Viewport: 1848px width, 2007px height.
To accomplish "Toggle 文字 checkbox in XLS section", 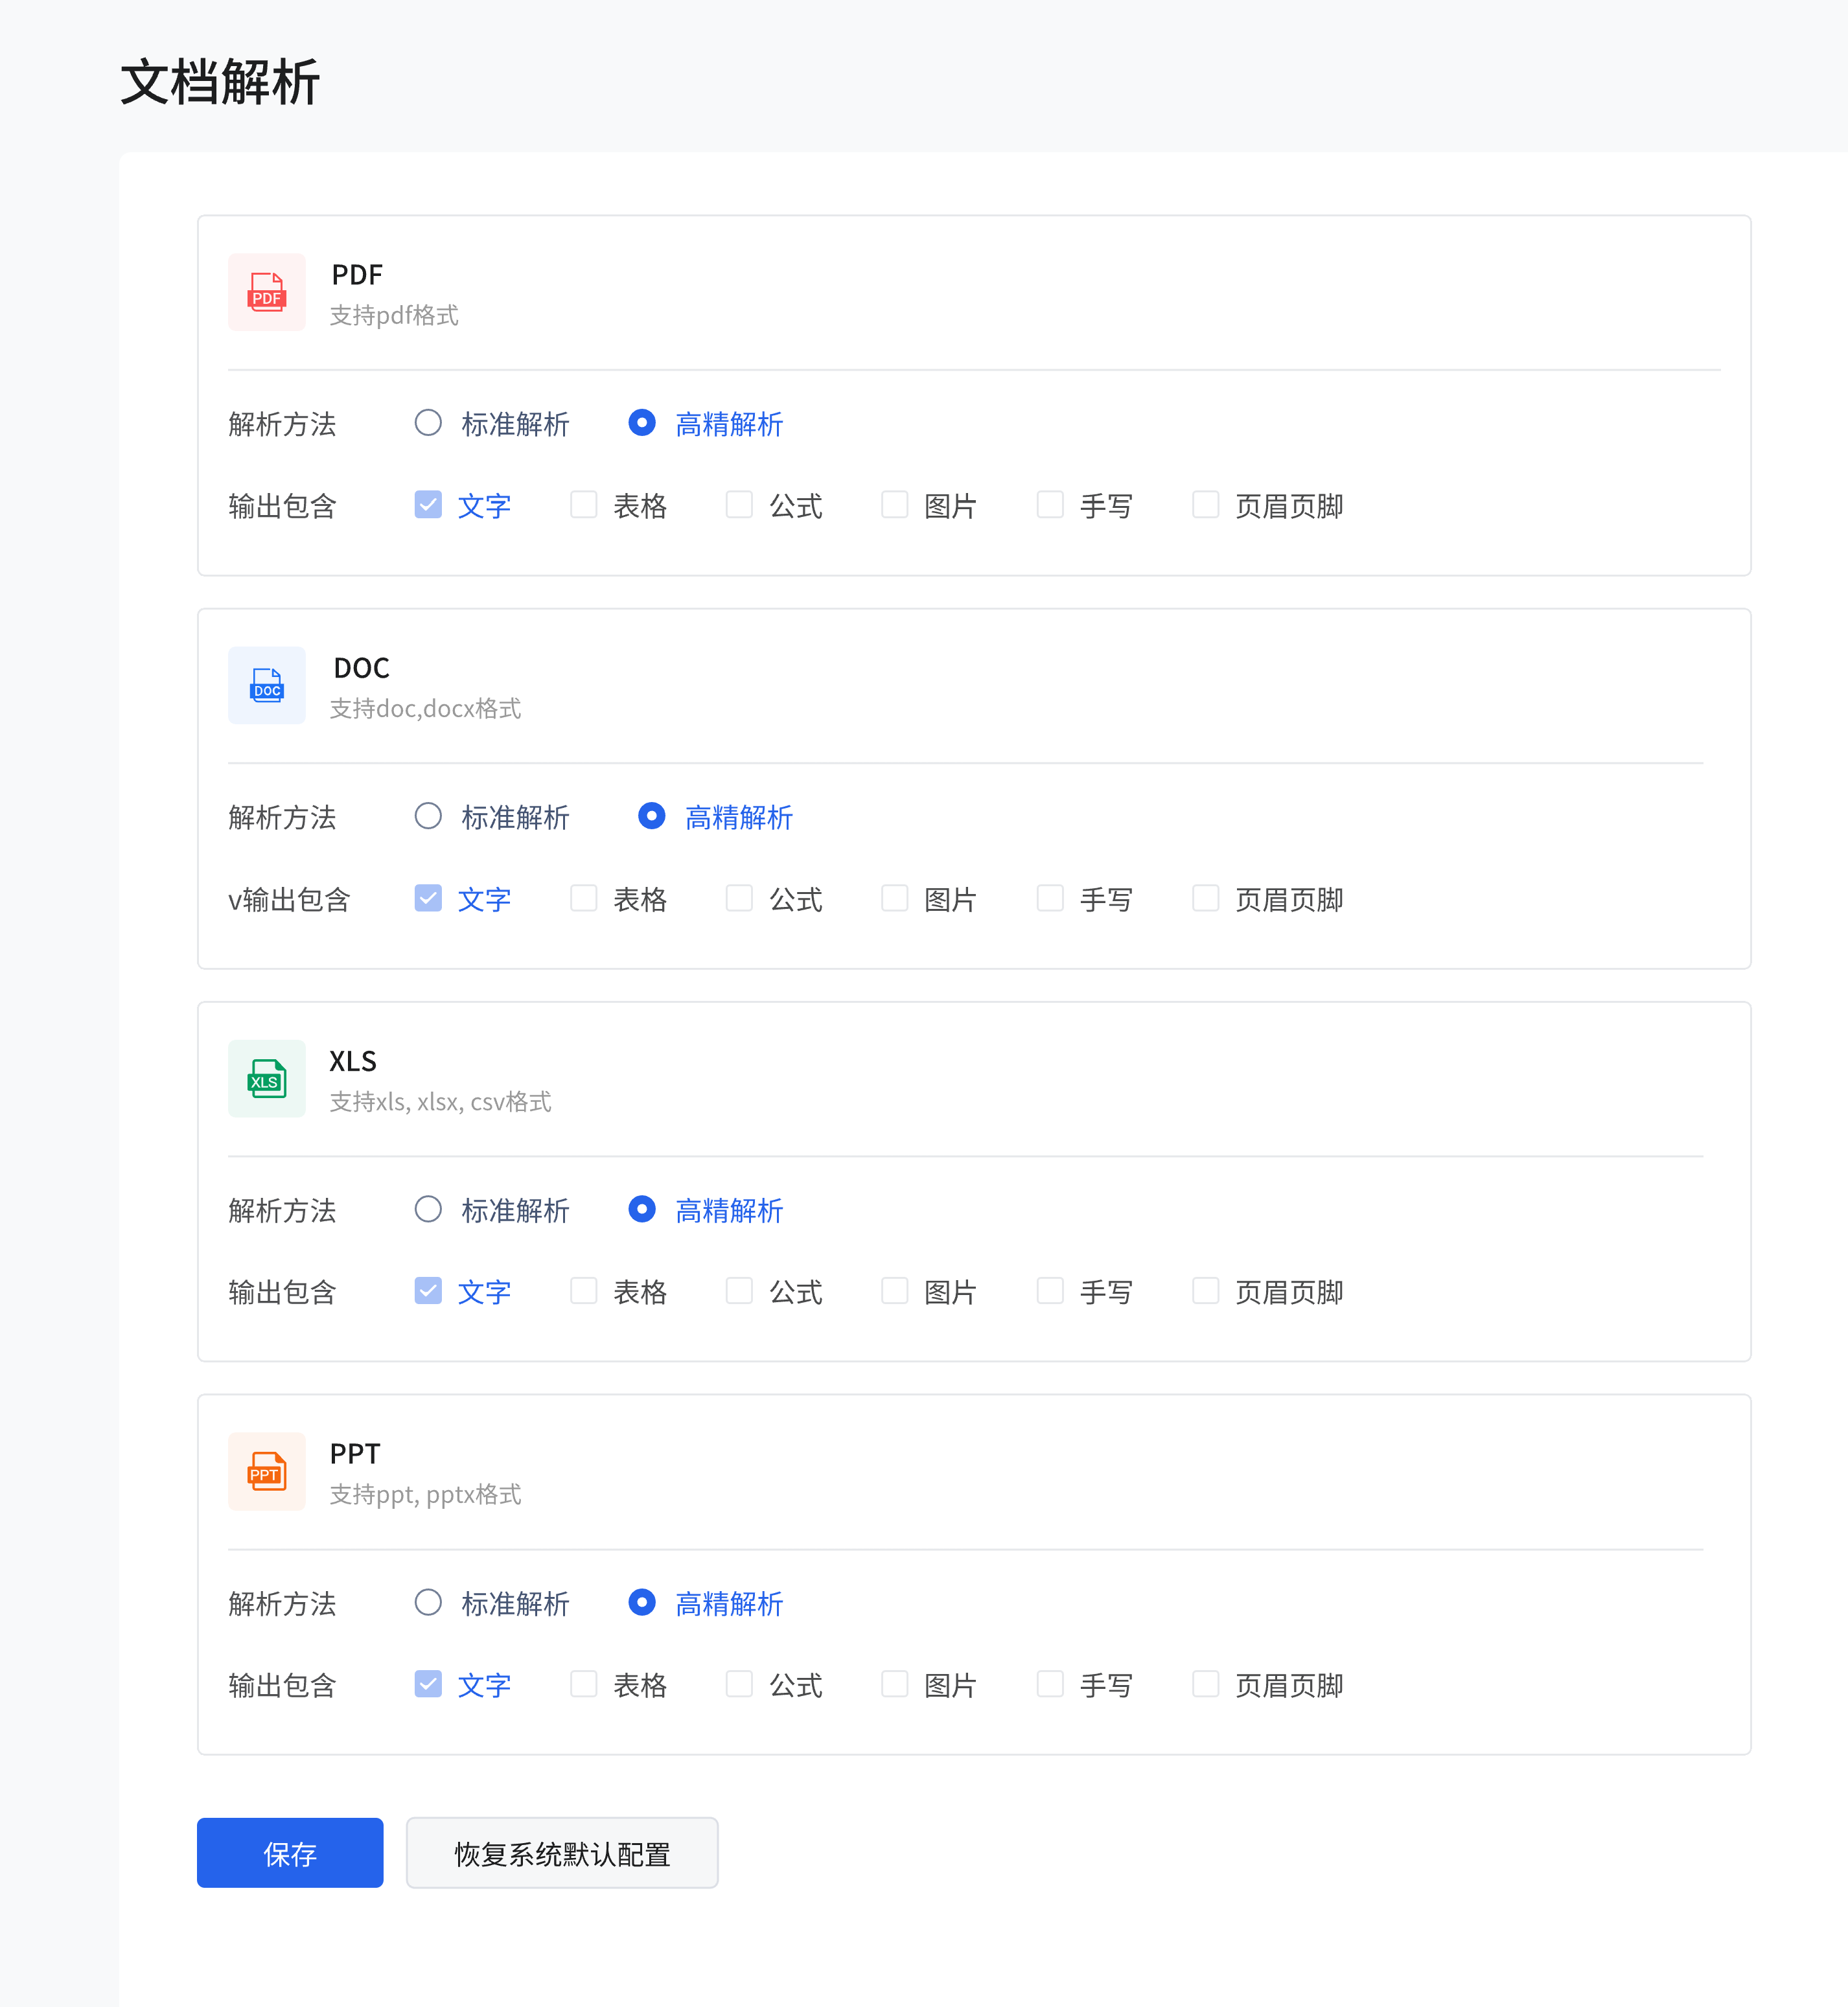I will tap(428, 1291).
